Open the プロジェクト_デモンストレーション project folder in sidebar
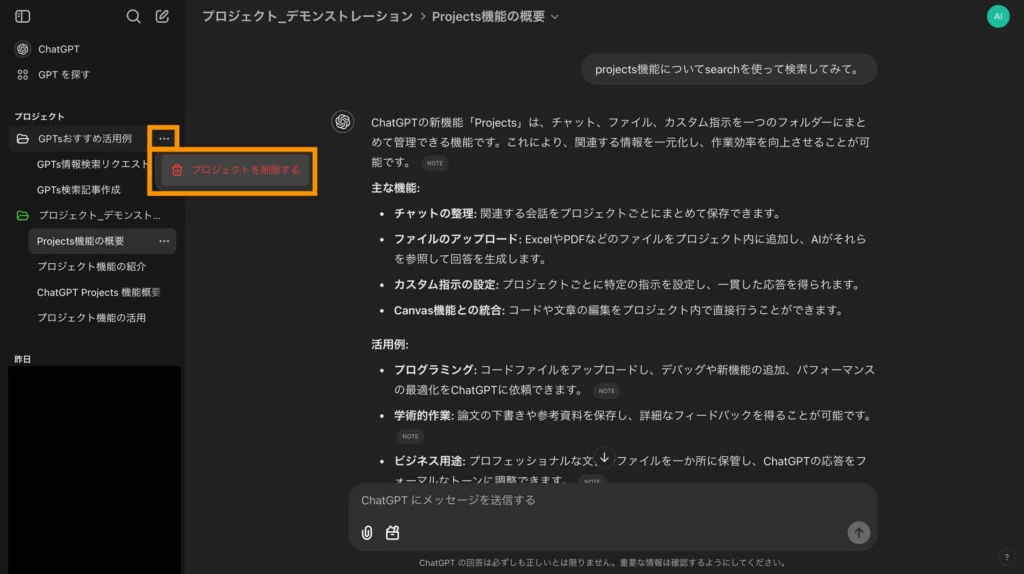 pyautogui.click(x=98, y=215)
